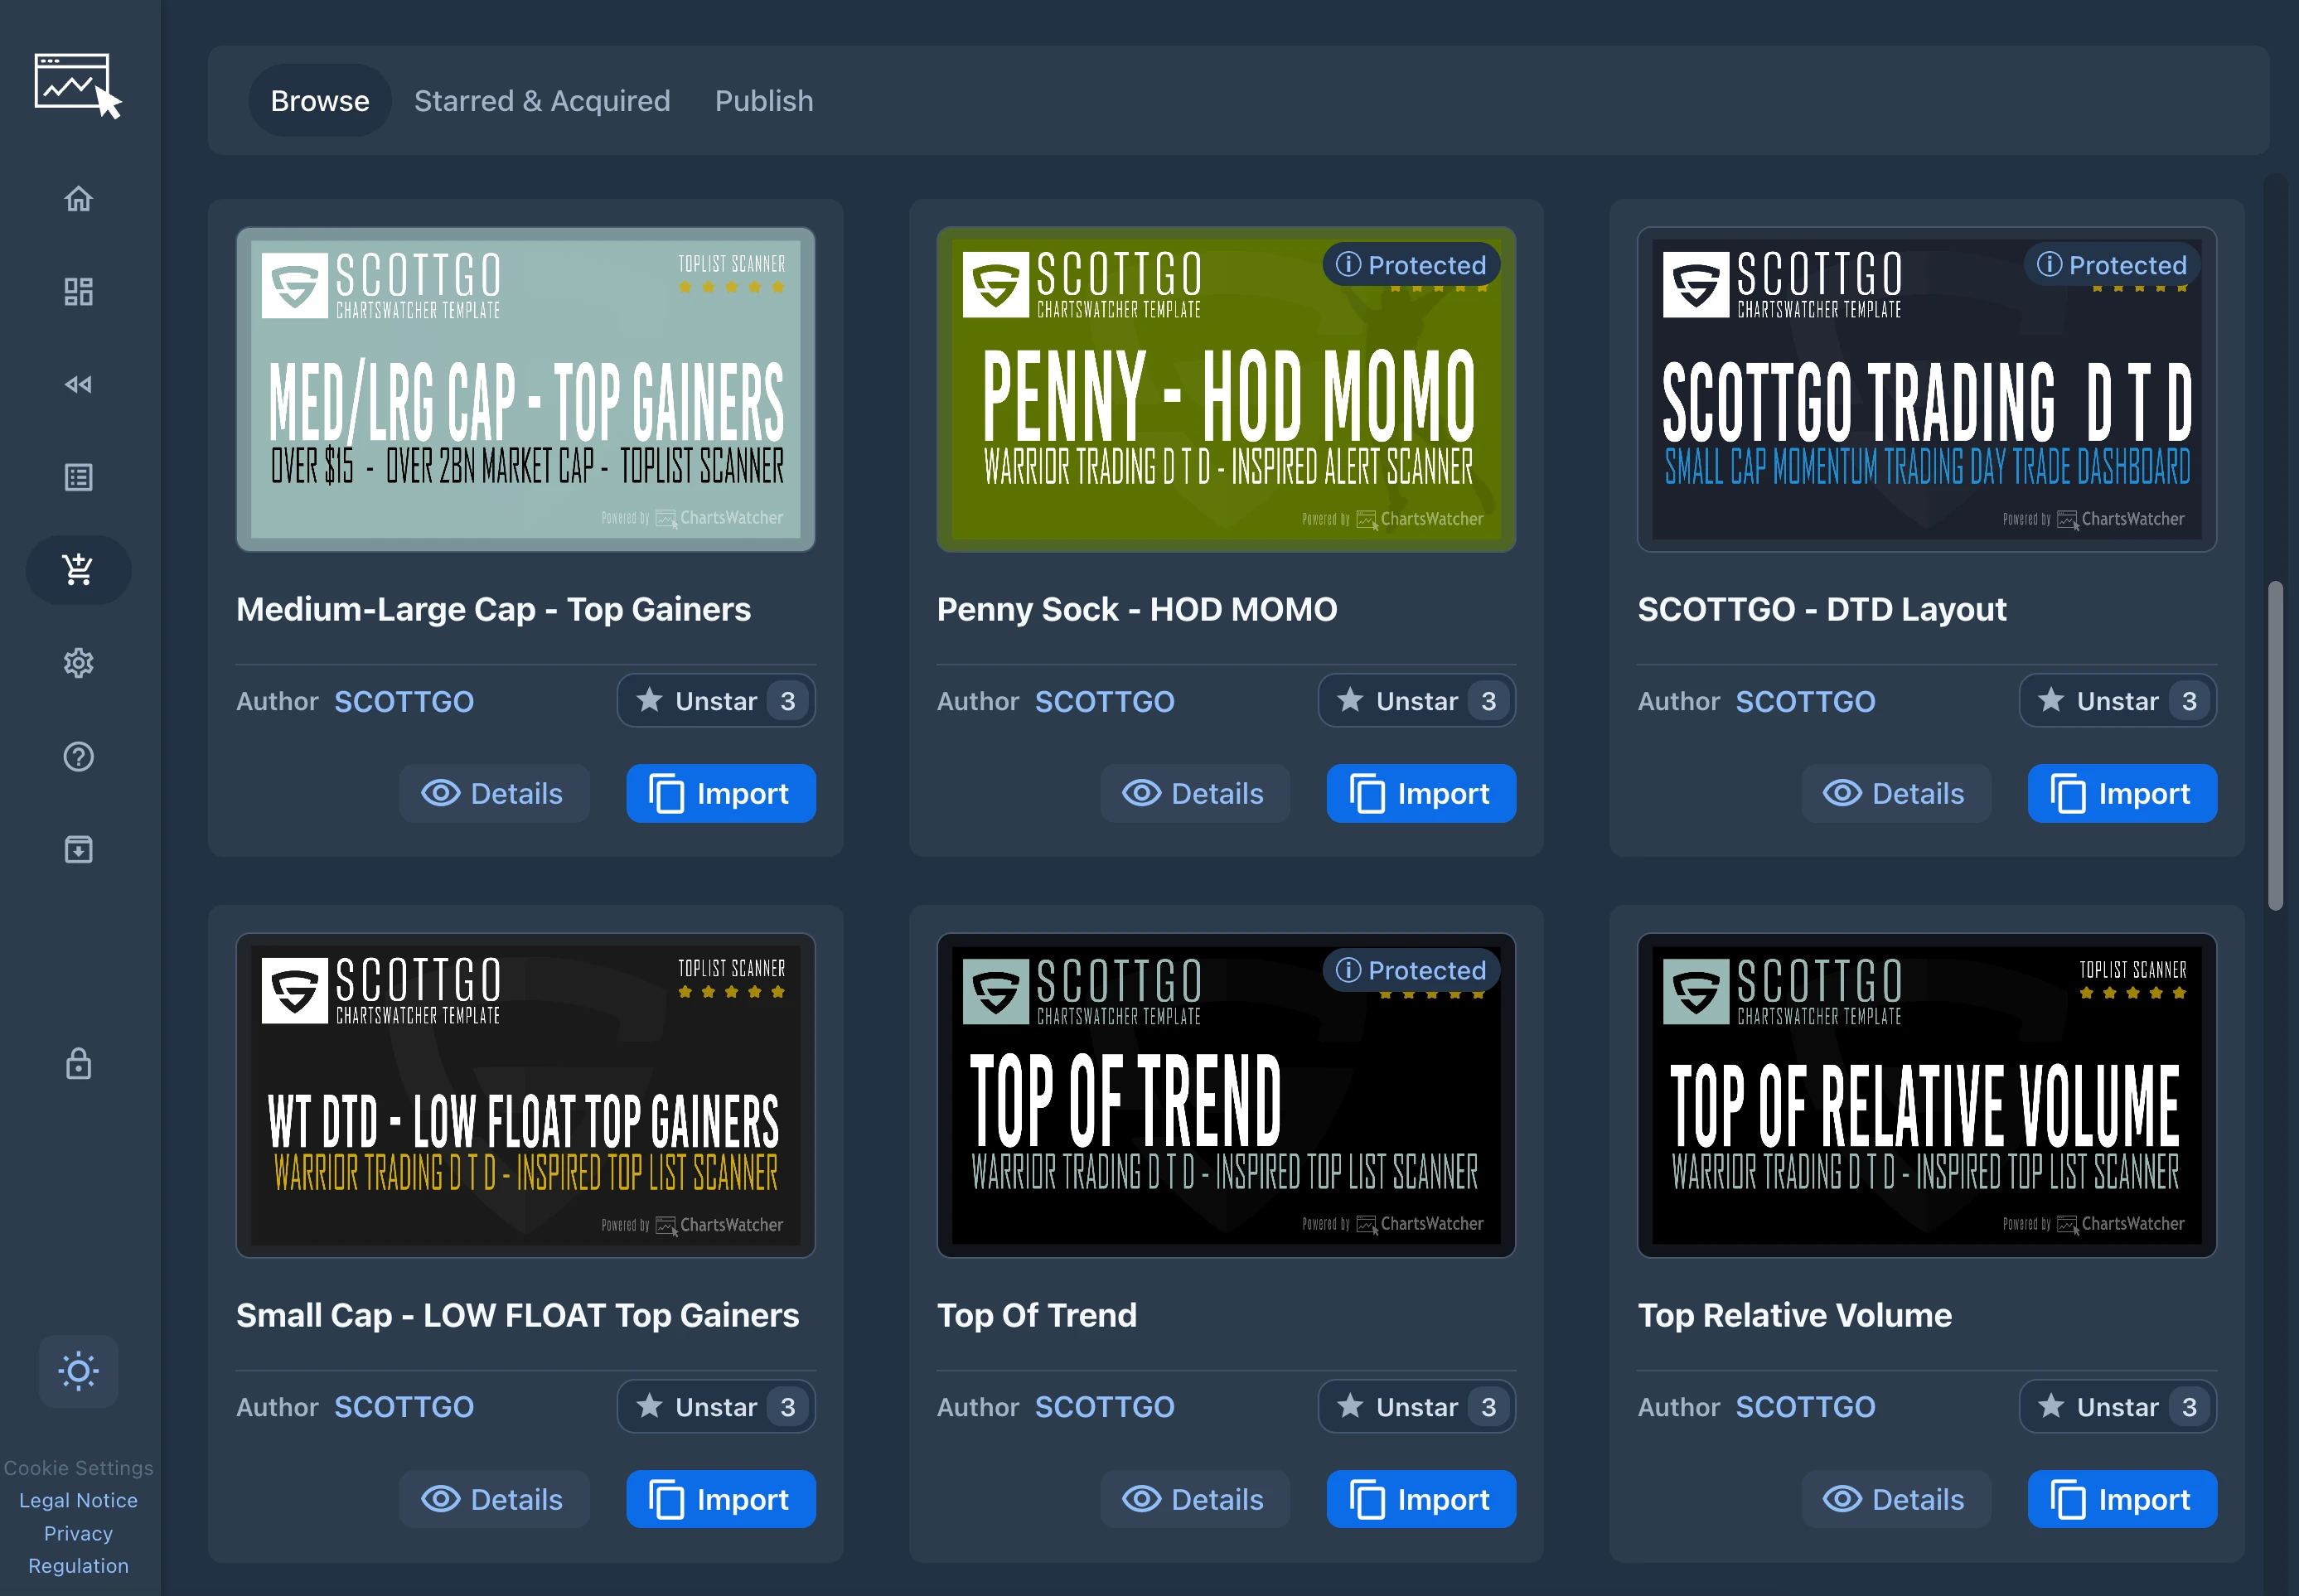This screenshot has height=1596, width=2299.
Task: Click the lock icon in sidebar
Action: coord(78,1064)
